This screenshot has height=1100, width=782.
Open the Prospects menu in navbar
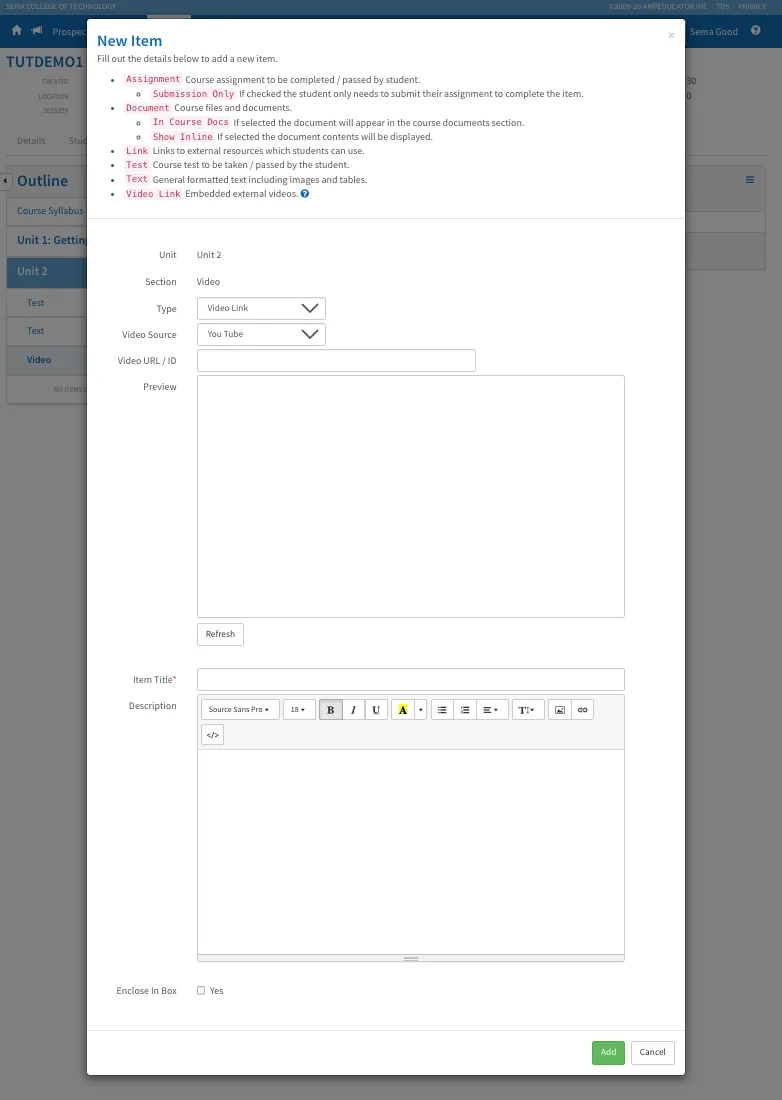click(x=69, y=32)
